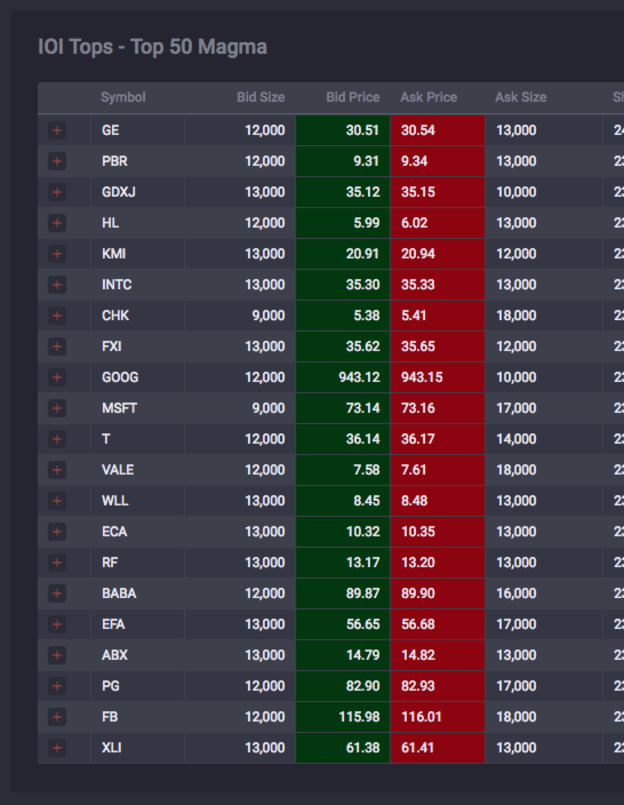Expand the CHK row plus icon
624x805 pixels.
[x=57, y=315]
